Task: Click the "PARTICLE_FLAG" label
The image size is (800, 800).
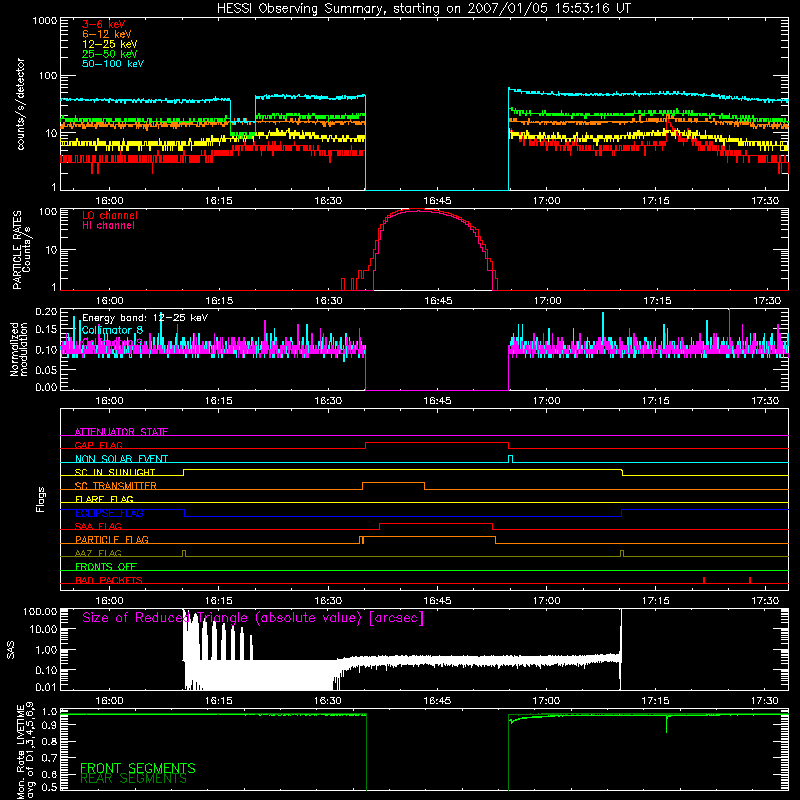Action: (x=112, y=539)
